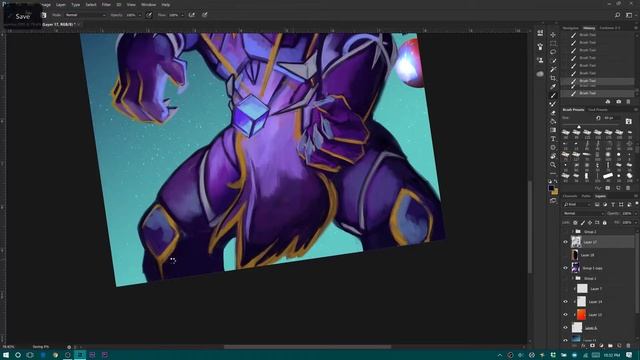The height and width of the screenshot is (360, 640).
Task: Toggle pressure for size icon
Action: coord(204,15)
